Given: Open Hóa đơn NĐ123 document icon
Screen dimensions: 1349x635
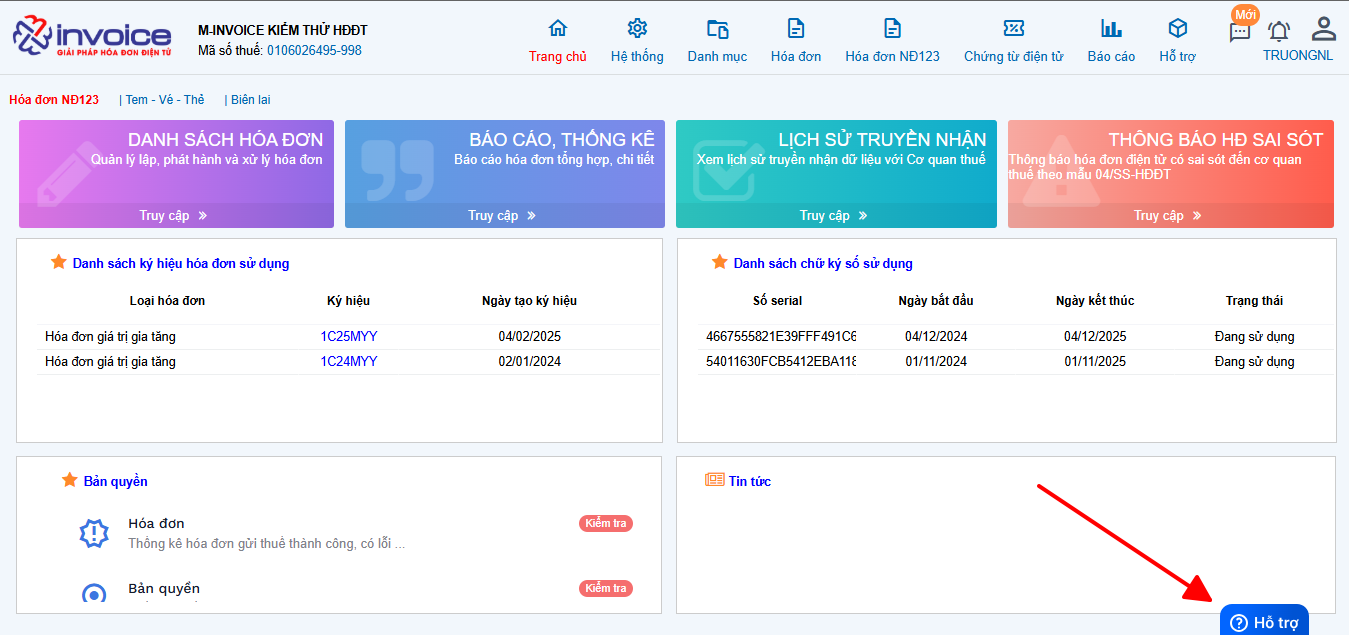Looking at the screenshot, I should pos(893,28).
